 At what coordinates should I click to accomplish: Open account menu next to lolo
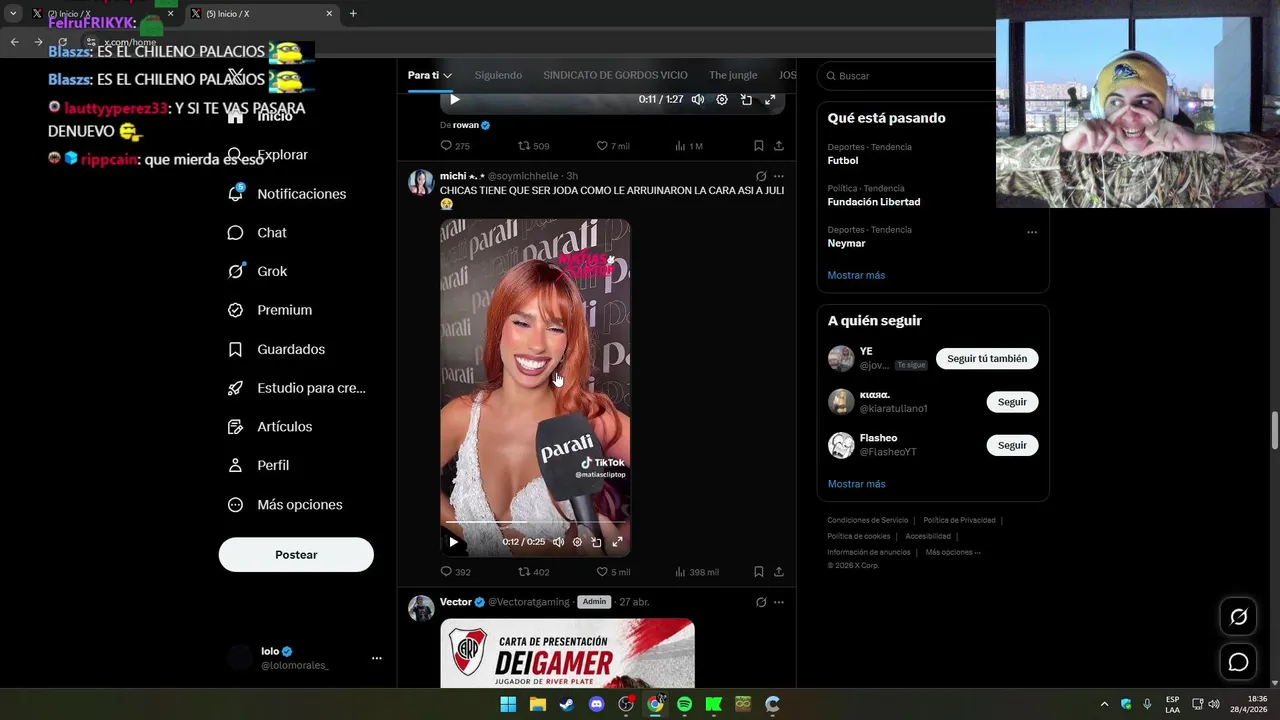click(377, 658)
